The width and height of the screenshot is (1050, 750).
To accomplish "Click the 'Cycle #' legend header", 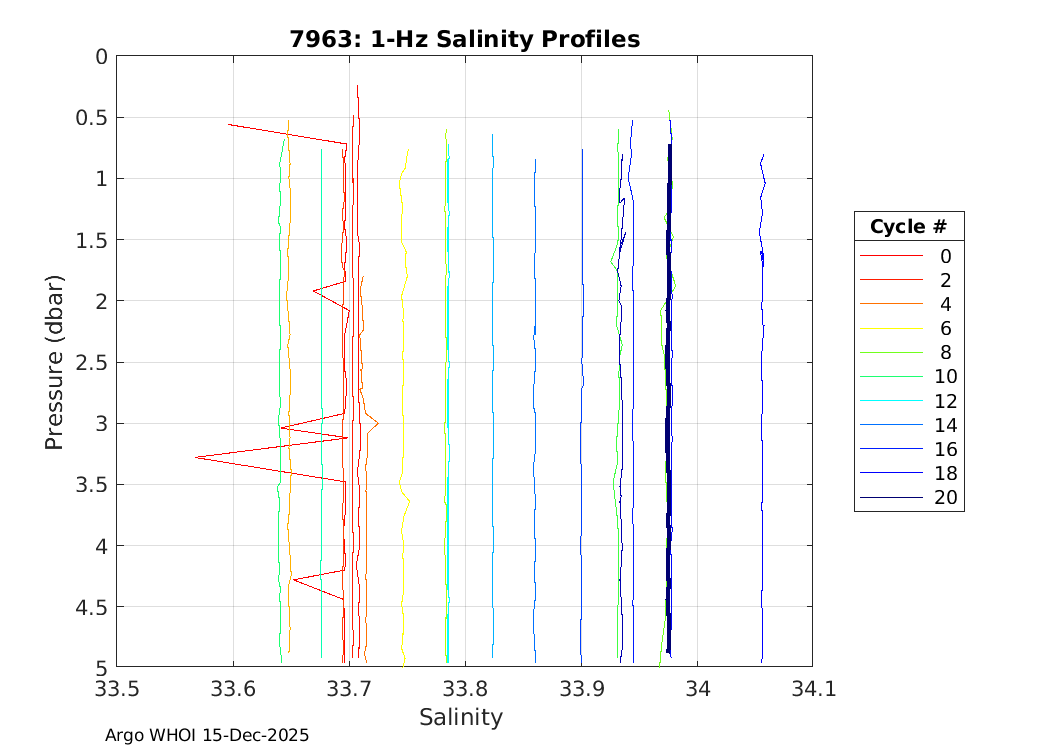I will pyautogui.click(x=908, y=226).
